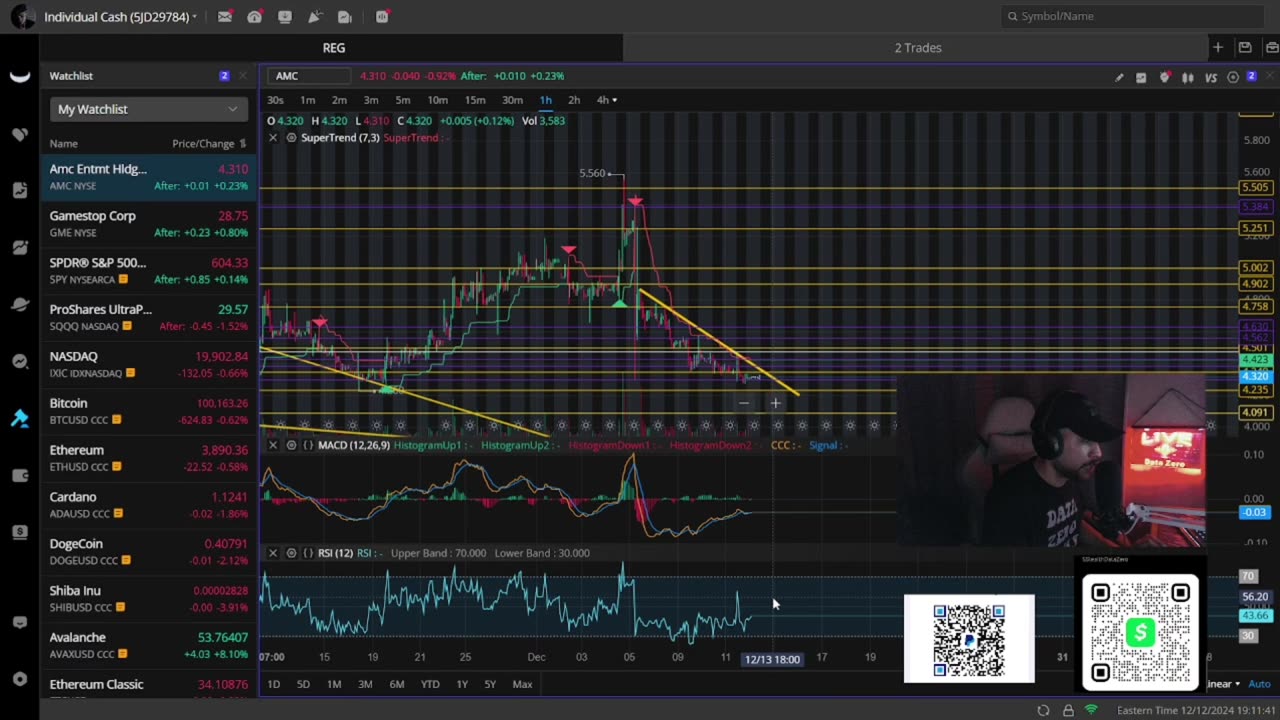Open the messages envelope icon
The height and width of the screenshot is (720, 1280).
[x=225, y=17]
